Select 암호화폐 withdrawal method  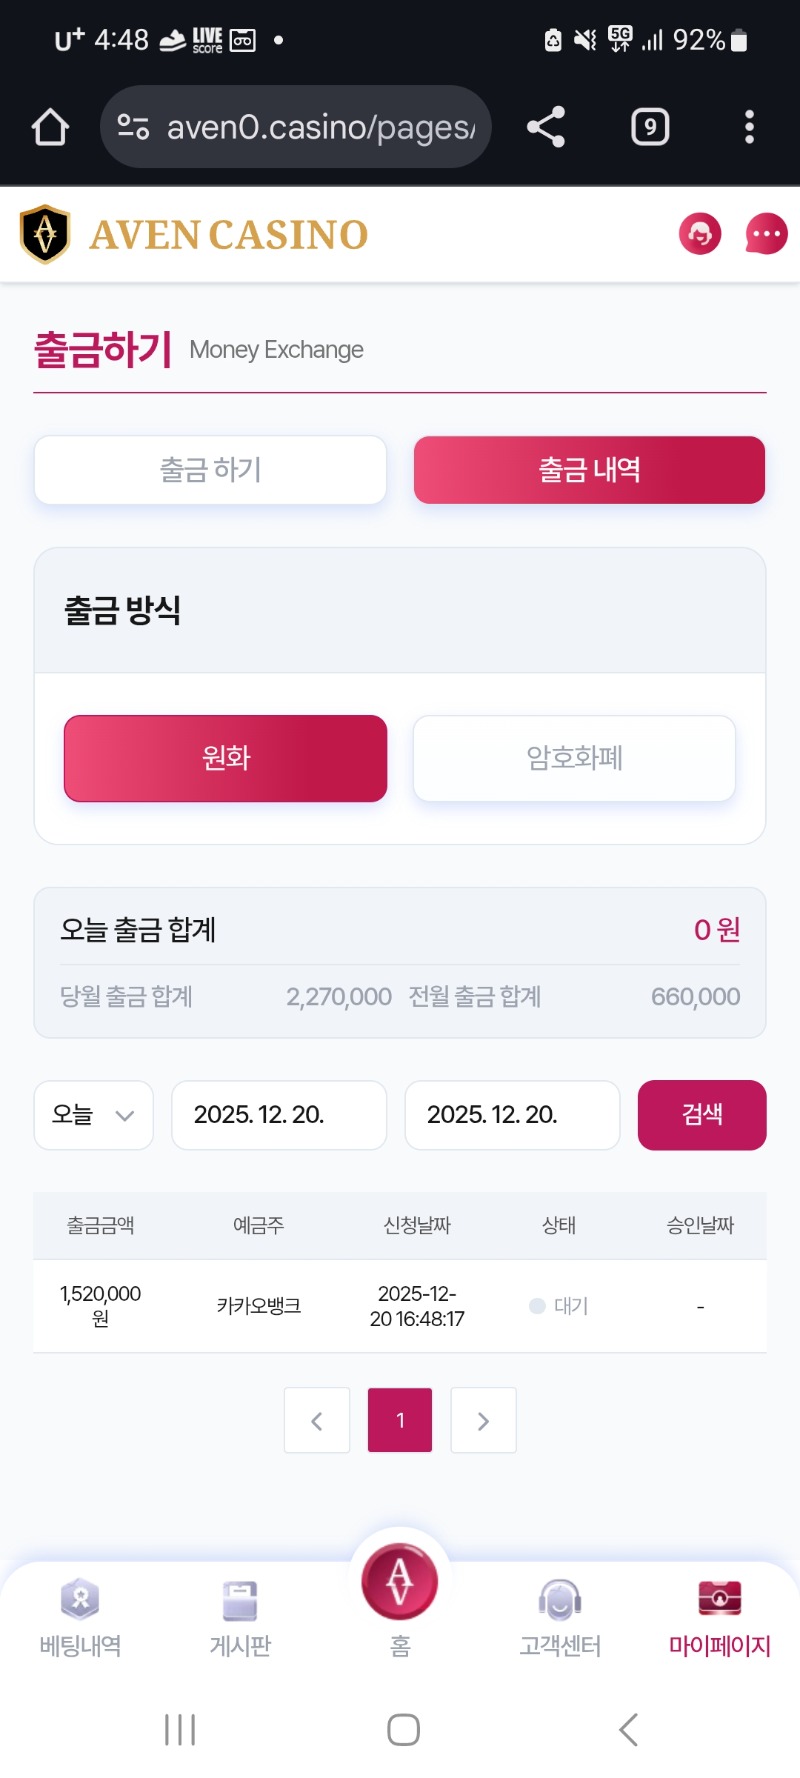pyautogui.click(x=574, y=758)
